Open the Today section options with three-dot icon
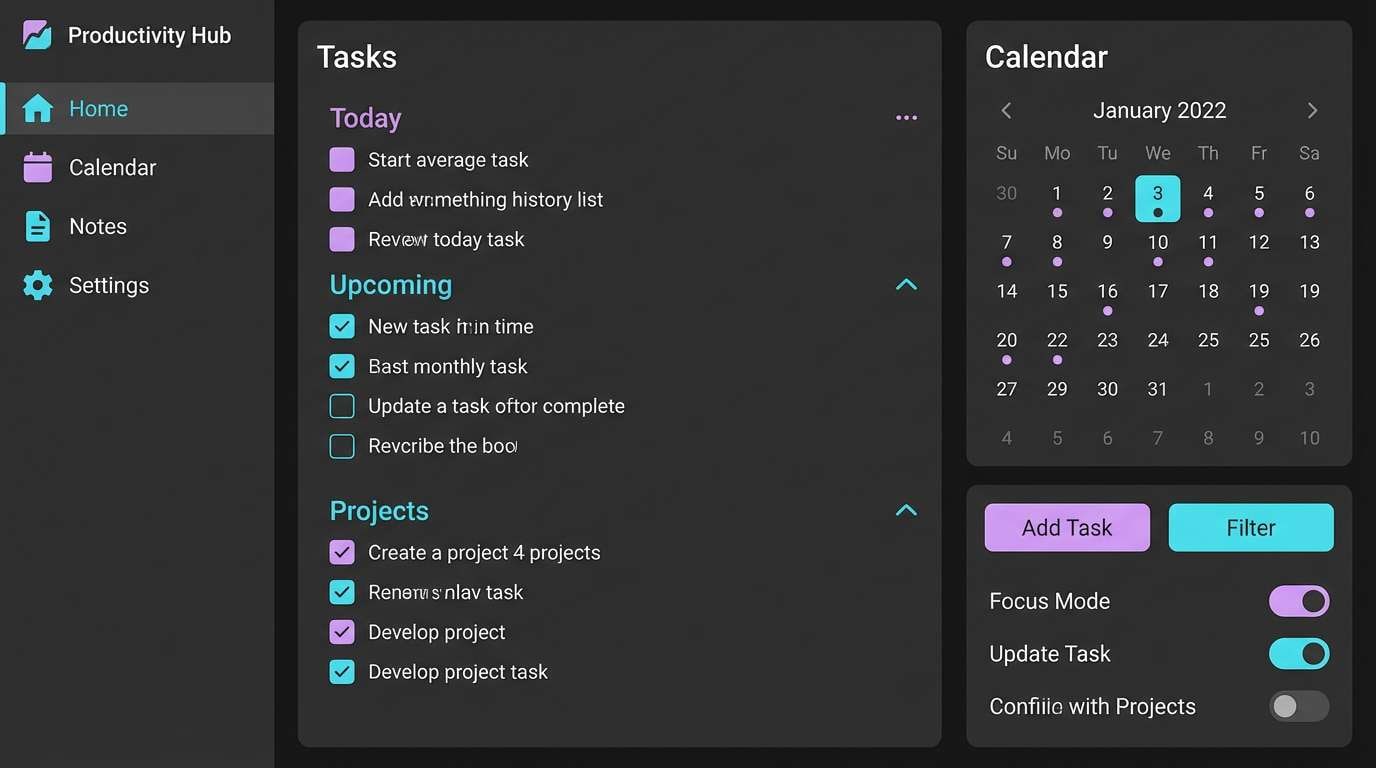Image resolution: width=1376 pixels, height=768 pixels. point(906,117)
